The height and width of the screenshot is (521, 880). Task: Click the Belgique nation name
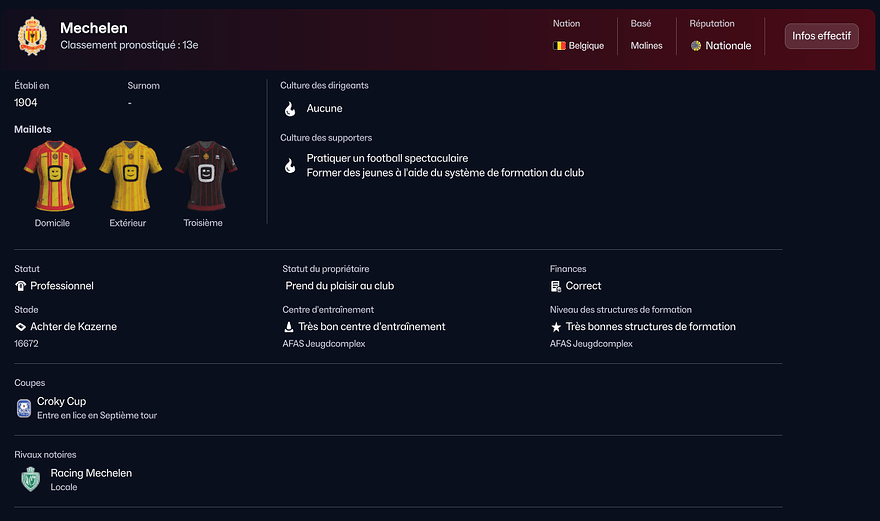tap(586, 46)
